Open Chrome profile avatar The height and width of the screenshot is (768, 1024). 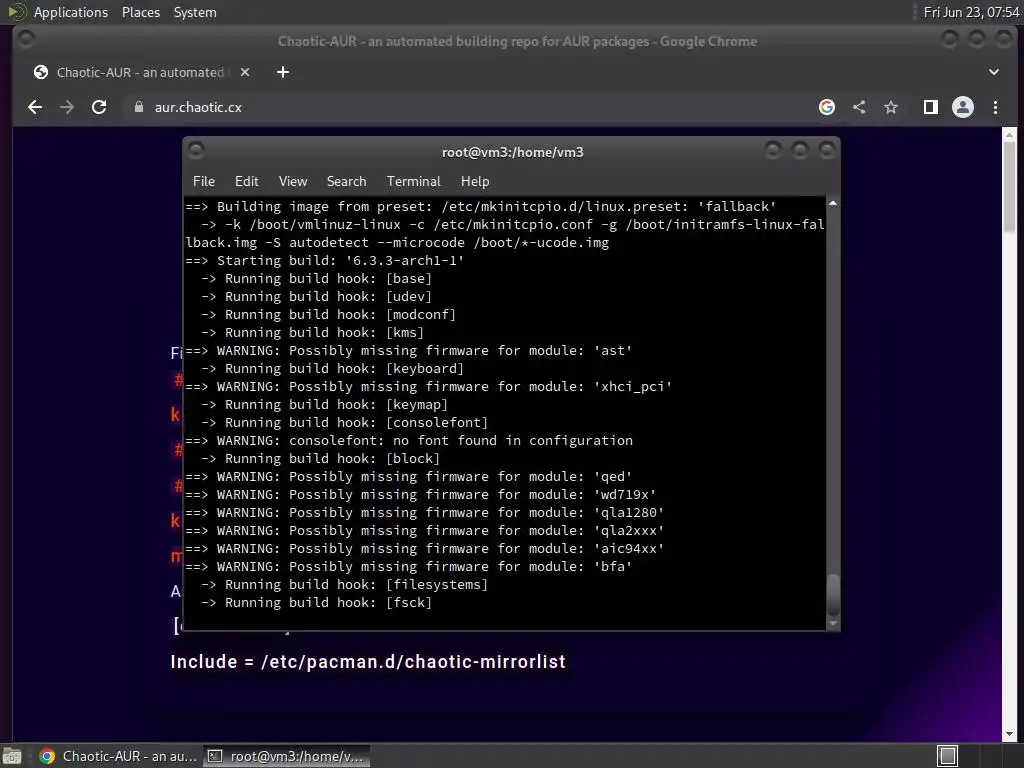[963, 107]
